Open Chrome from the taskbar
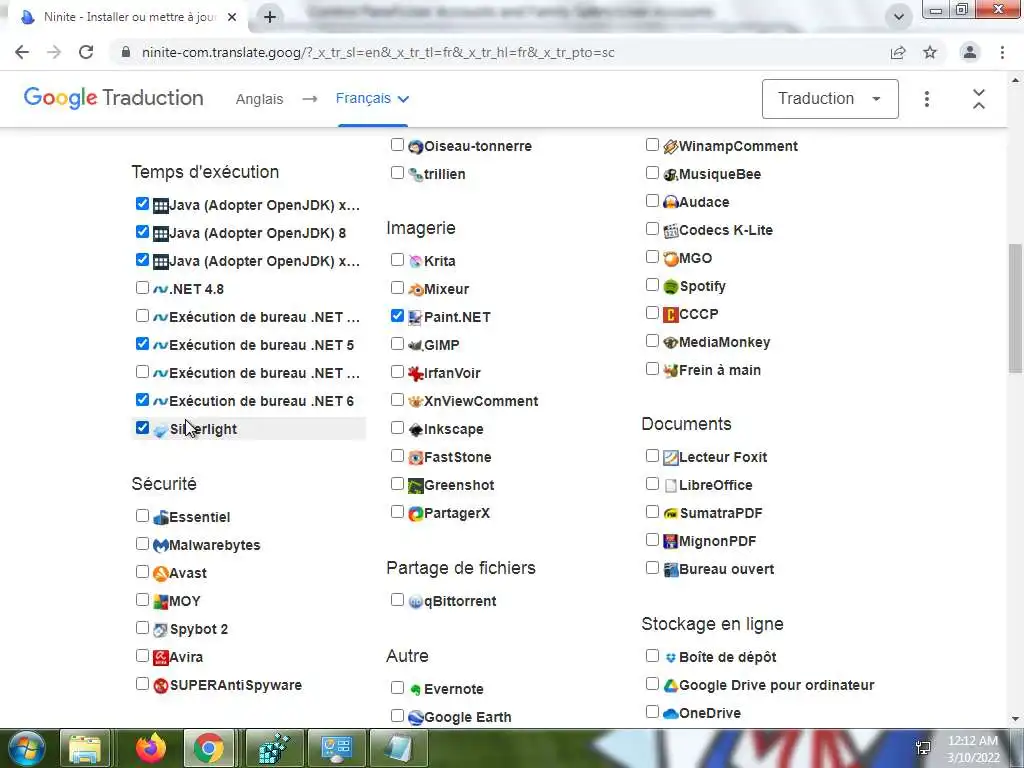The width and height of the screenshot is (1024, 768). pyautogui.click(x=209, y=748)
